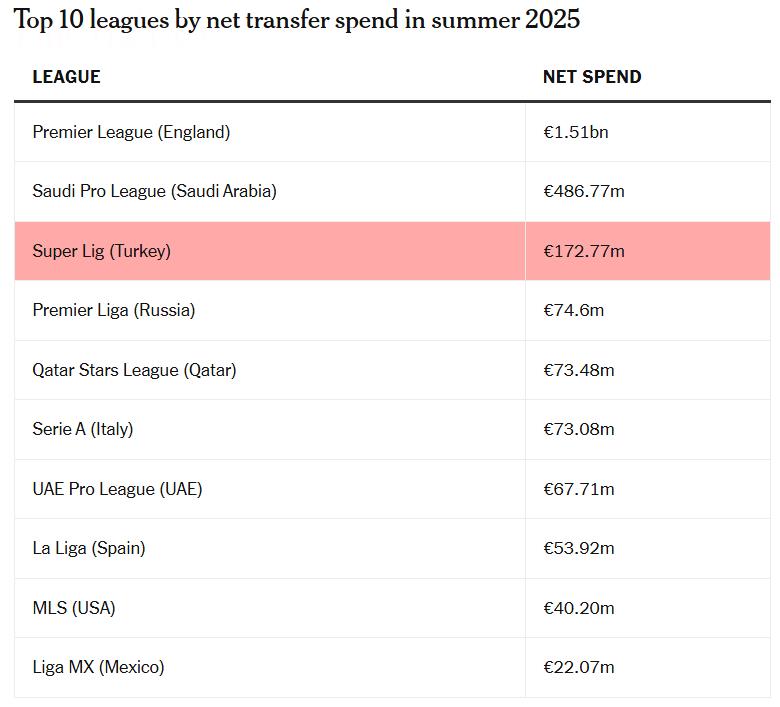780x707 pixels.
Task: Click the LEAGUE column header
Action: [x=66, y=77]
